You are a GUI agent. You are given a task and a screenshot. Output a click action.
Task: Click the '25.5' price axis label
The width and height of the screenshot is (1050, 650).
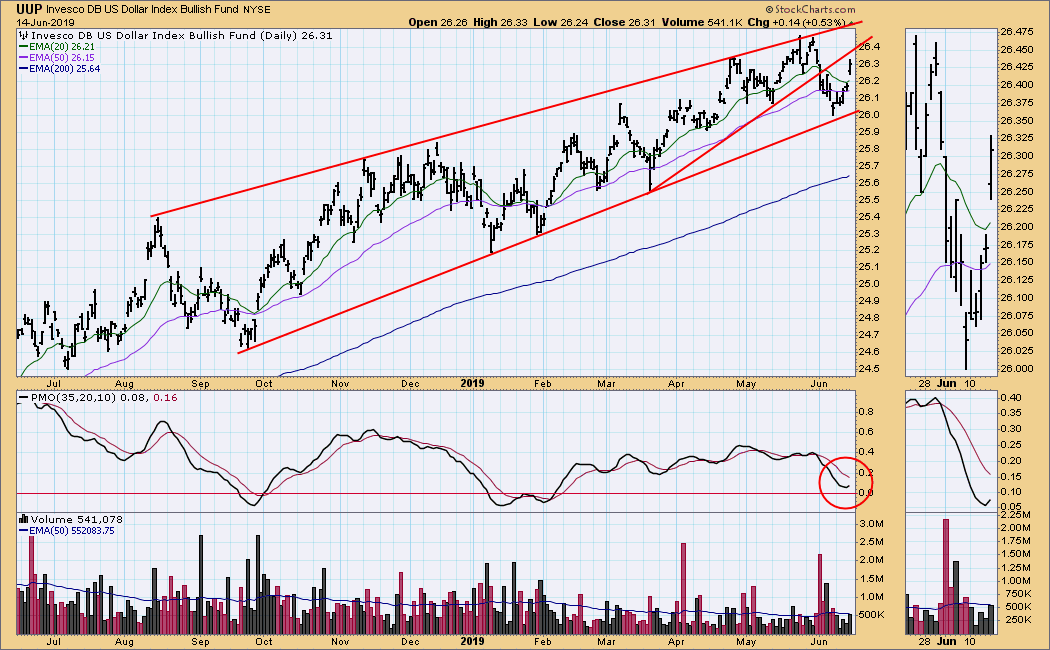click(869, 199)
